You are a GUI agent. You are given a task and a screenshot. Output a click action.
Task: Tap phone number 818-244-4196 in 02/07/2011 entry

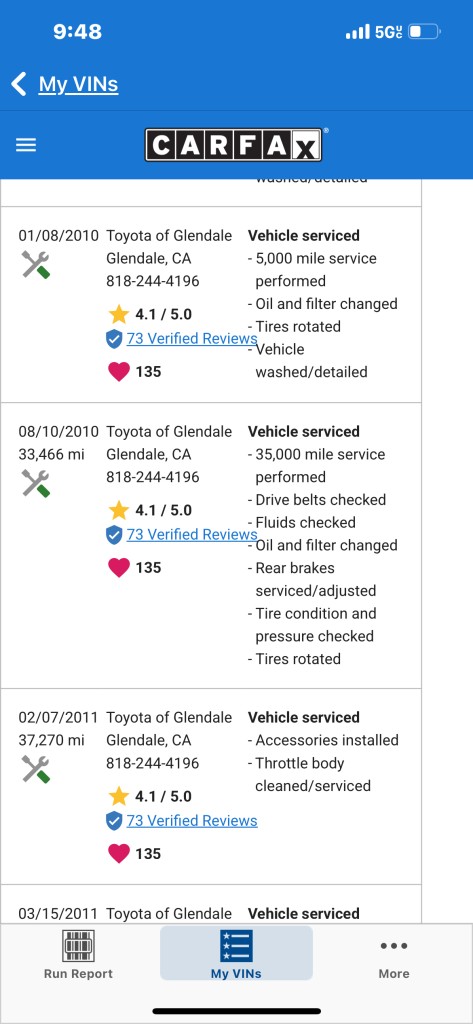(153, 763)
